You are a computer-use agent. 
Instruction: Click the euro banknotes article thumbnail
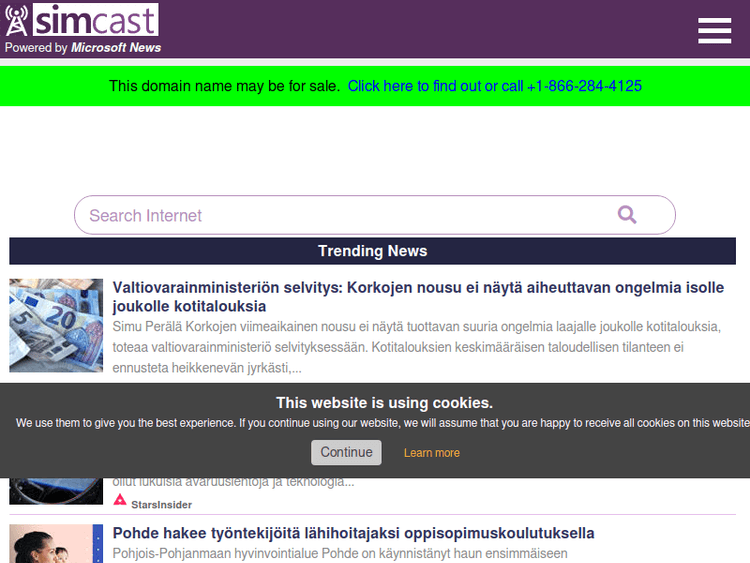click(x=56, y=325)
